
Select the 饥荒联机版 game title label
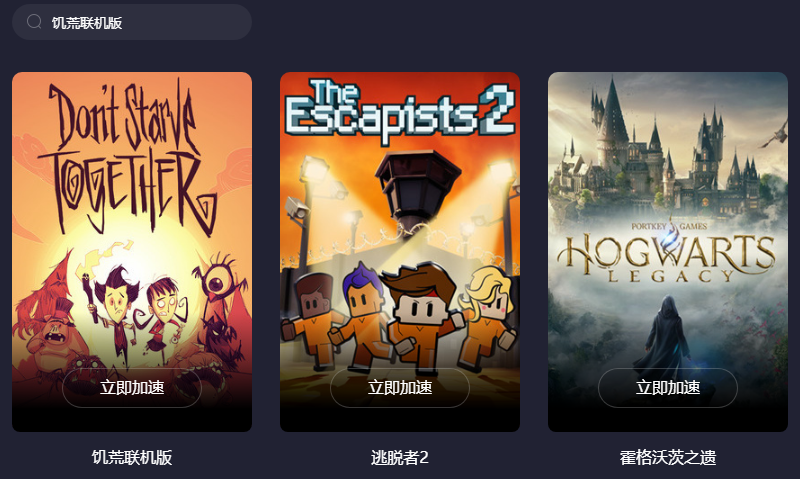132,457
